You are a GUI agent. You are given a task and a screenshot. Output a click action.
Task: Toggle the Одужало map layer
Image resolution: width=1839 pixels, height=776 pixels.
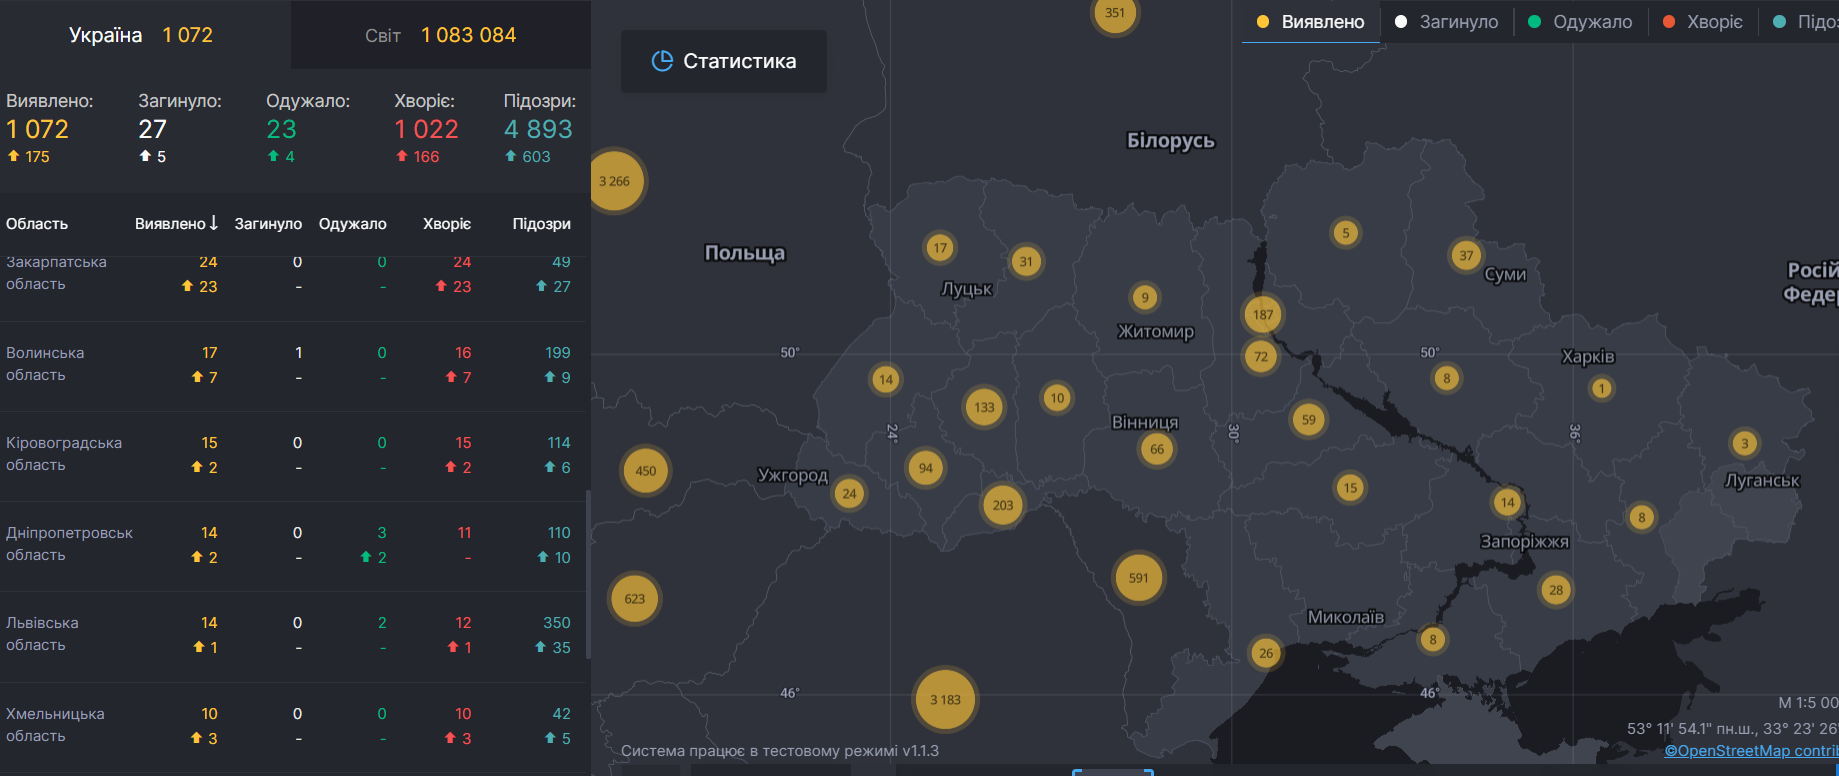click(x=1580, y=22)
